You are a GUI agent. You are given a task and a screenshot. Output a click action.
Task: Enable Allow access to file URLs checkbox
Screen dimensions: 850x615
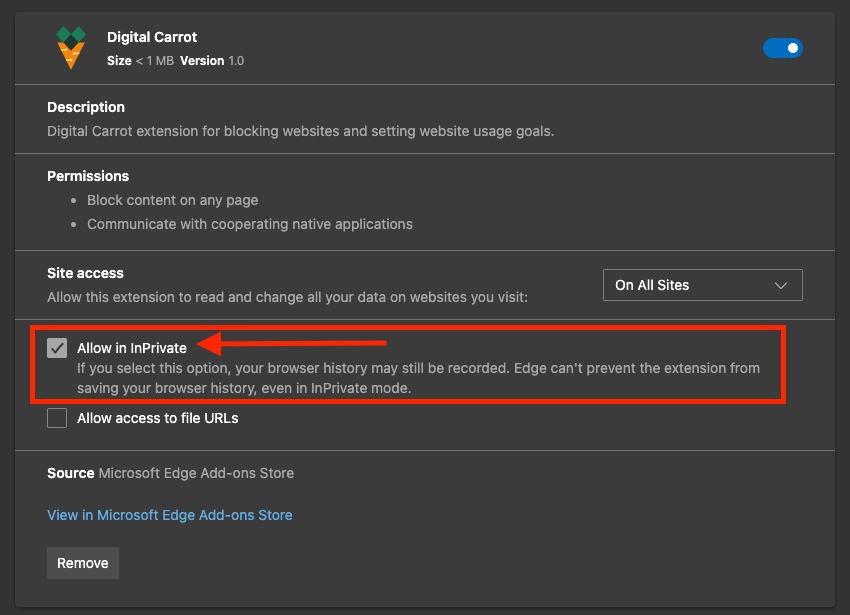coord(57,418)
